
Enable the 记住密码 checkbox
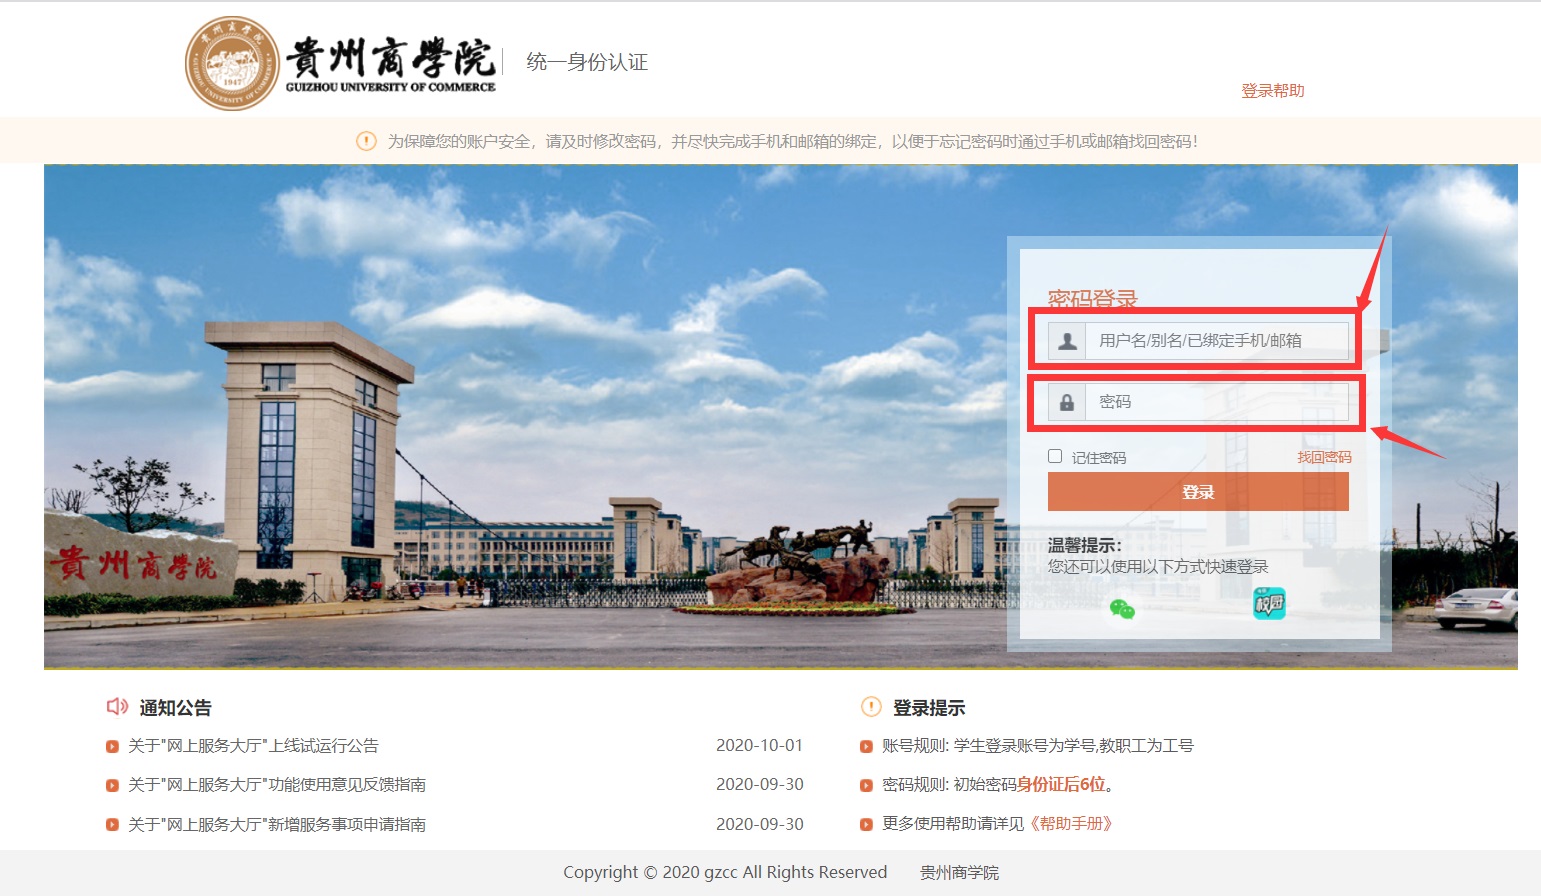click(x=1055, y=456)
